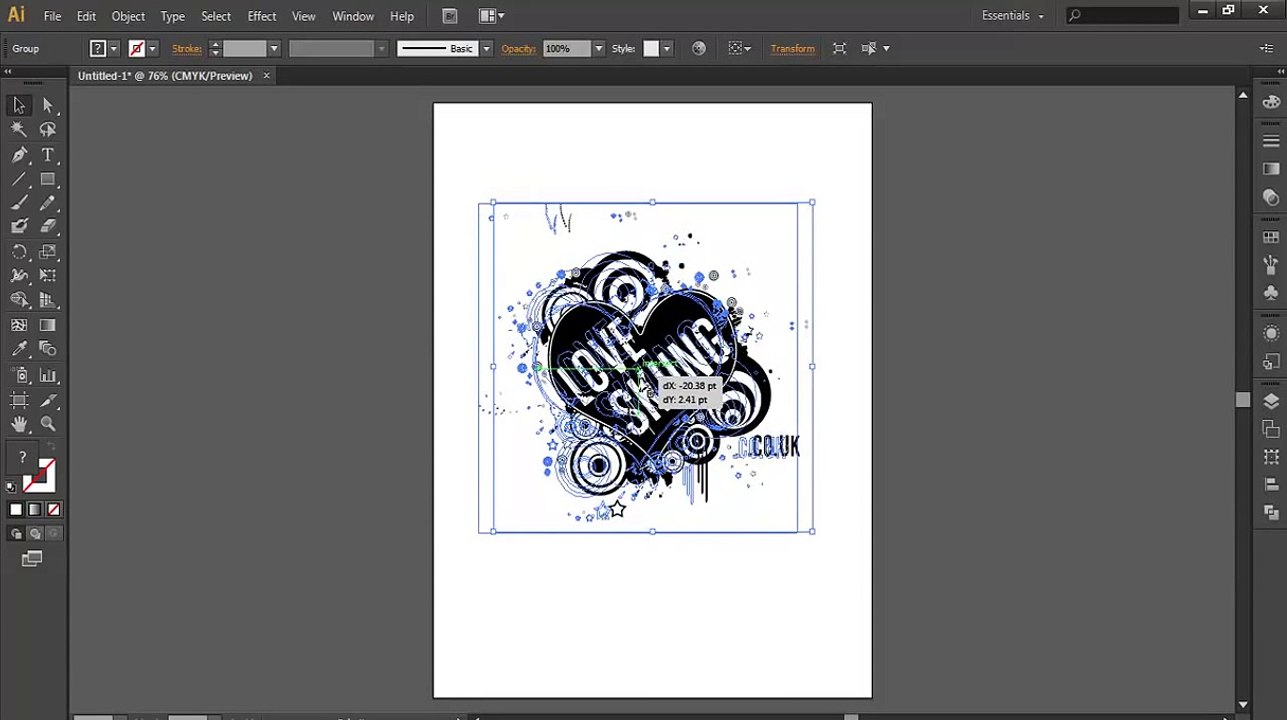Enable Draw Behind mode
The image size is (1287, 720).
tap(35, 534)
